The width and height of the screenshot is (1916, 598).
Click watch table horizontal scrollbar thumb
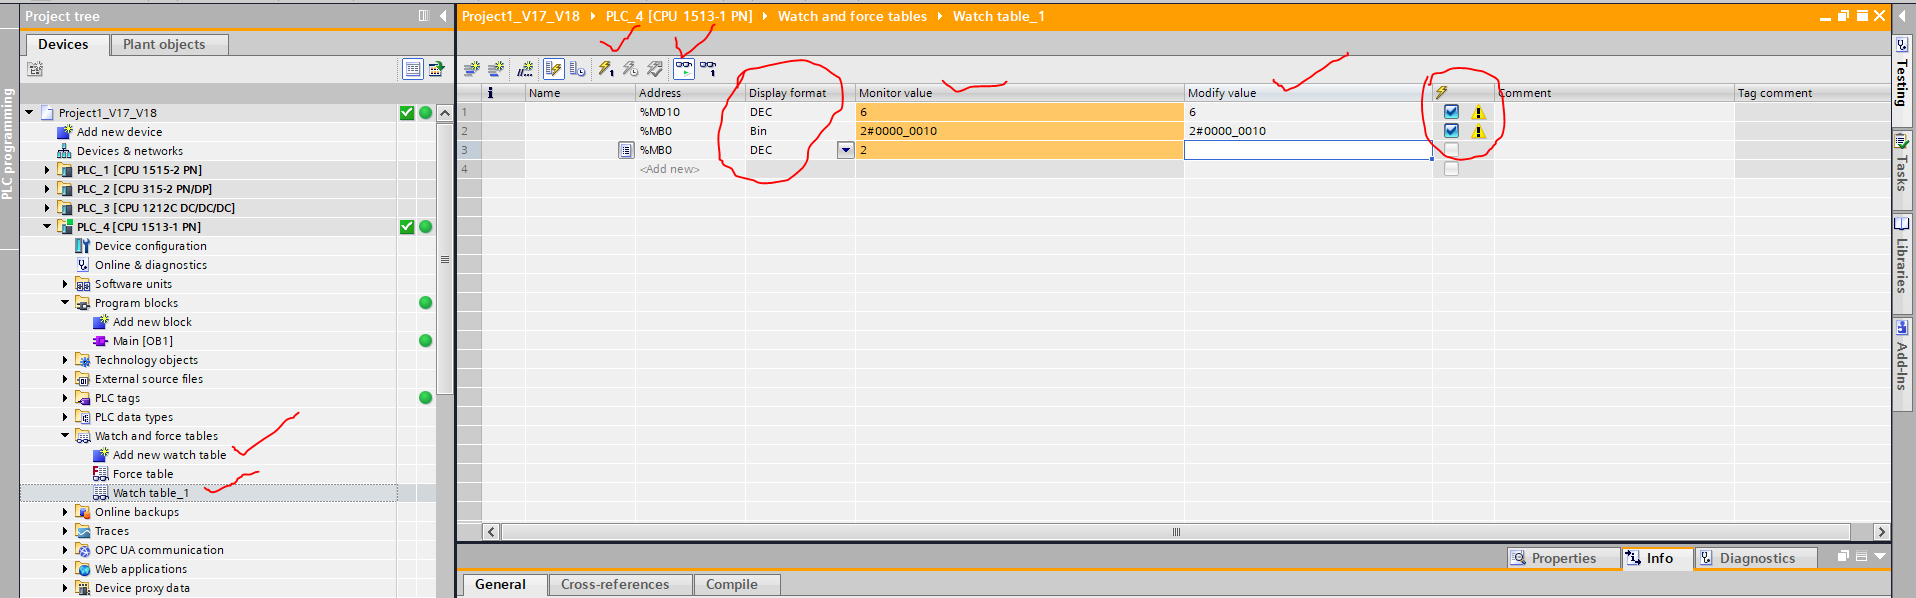pyautogui.click(x=1176, y=532)
